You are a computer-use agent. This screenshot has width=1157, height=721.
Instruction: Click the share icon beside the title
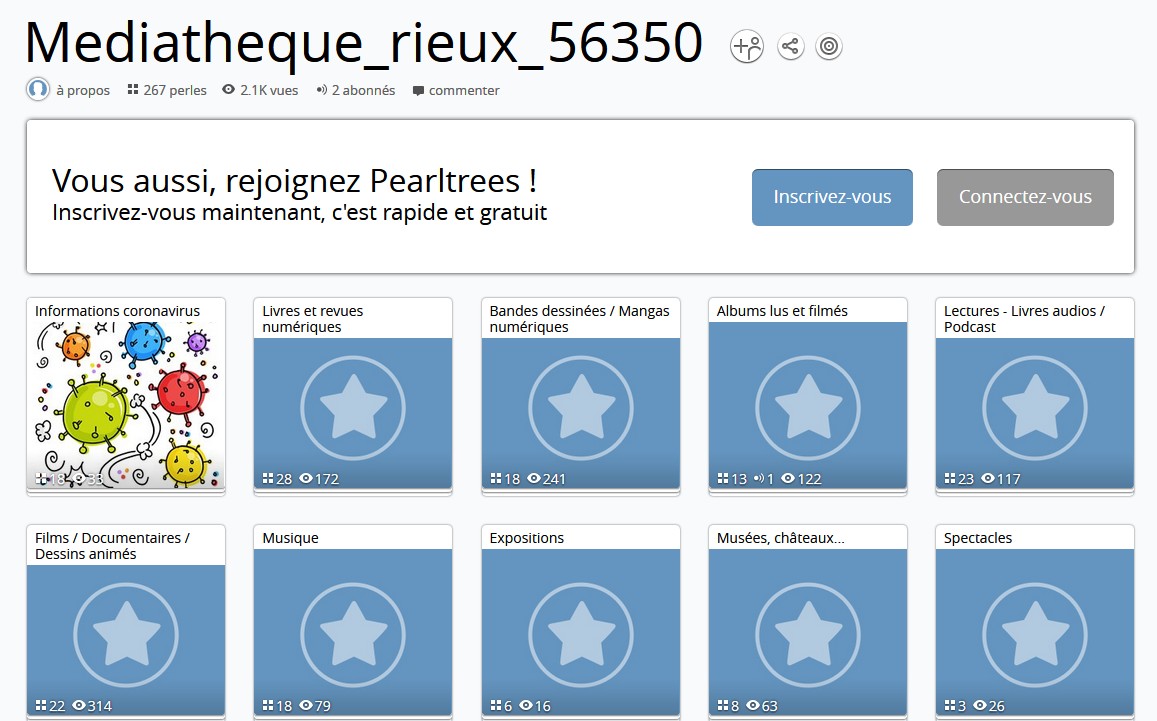click(790, 46)
